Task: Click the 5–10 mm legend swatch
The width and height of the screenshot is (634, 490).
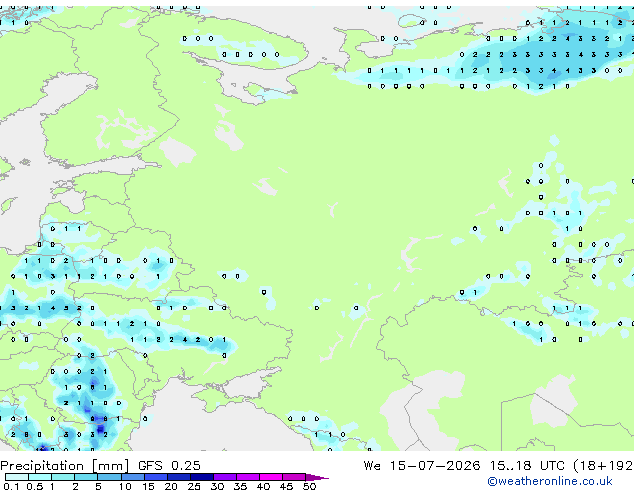Action: [x=109, y=477]
